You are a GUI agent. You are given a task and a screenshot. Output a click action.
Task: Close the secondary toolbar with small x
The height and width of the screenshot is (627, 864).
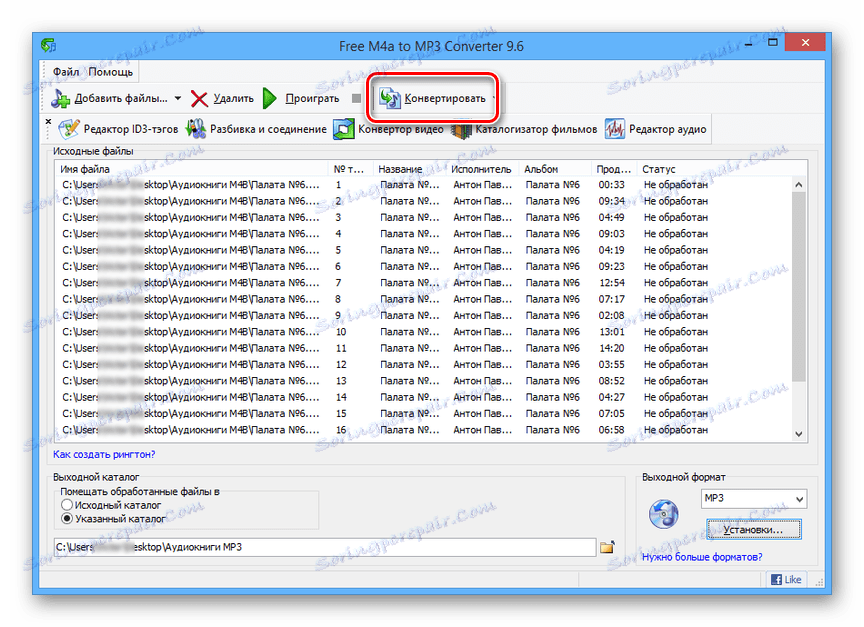tap(48, 121)
